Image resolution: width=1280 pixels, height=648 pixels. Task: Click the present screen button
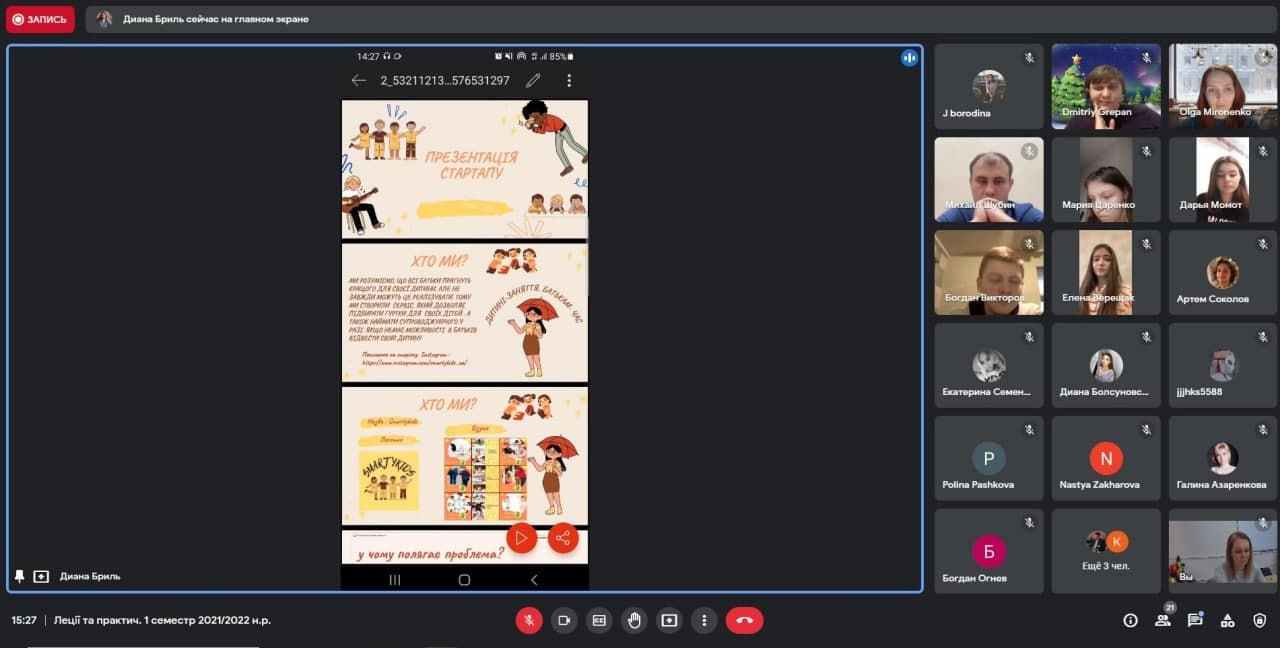669,620
